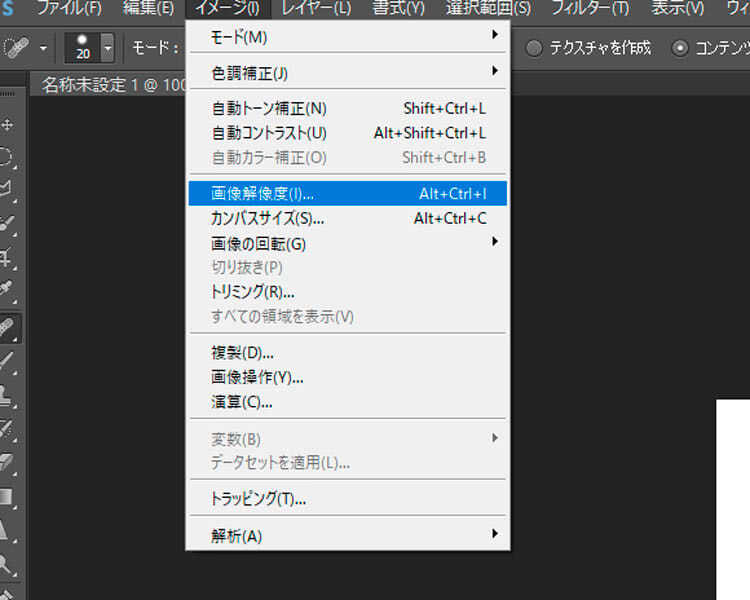Viewport: 750px width, 600px height.
Task: Select the Lasso tool in toolbar
Action: coord(9,189)
